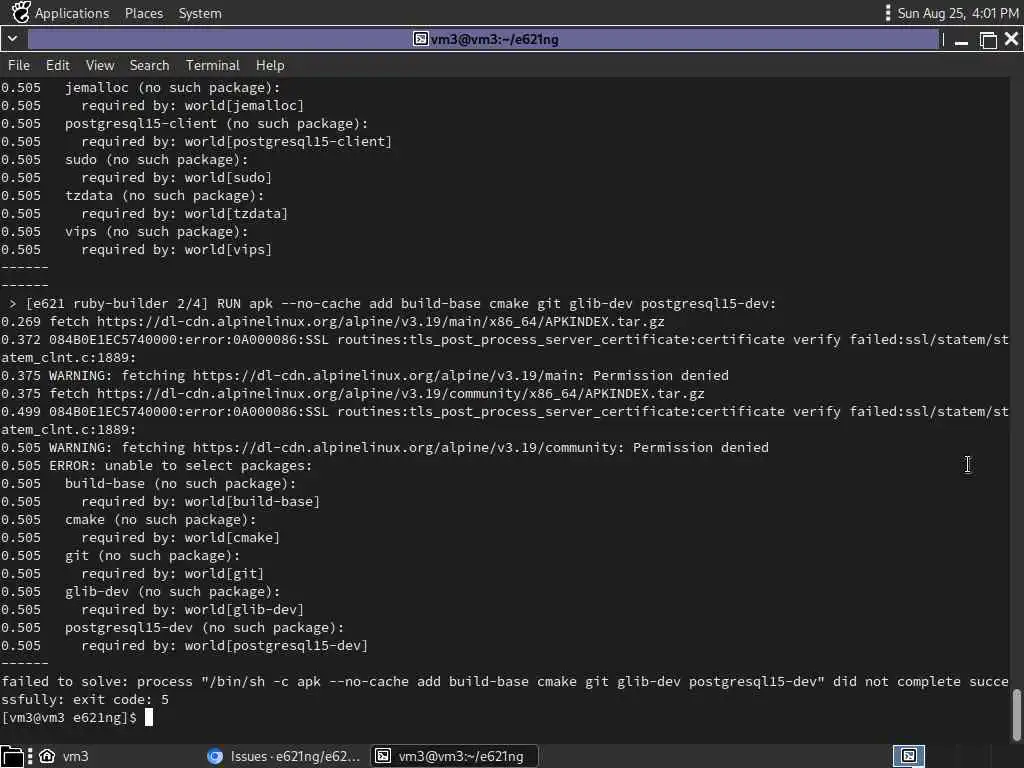The height and width of the screenshot is (768, 1024).
Task: Open the System menu
Action: [200, 13]
